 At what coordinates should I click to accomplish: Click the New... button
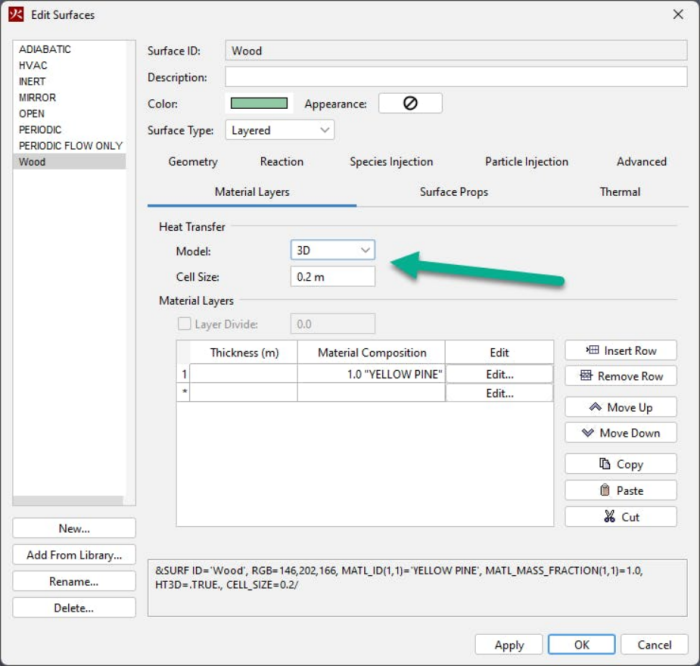[74, 528]
